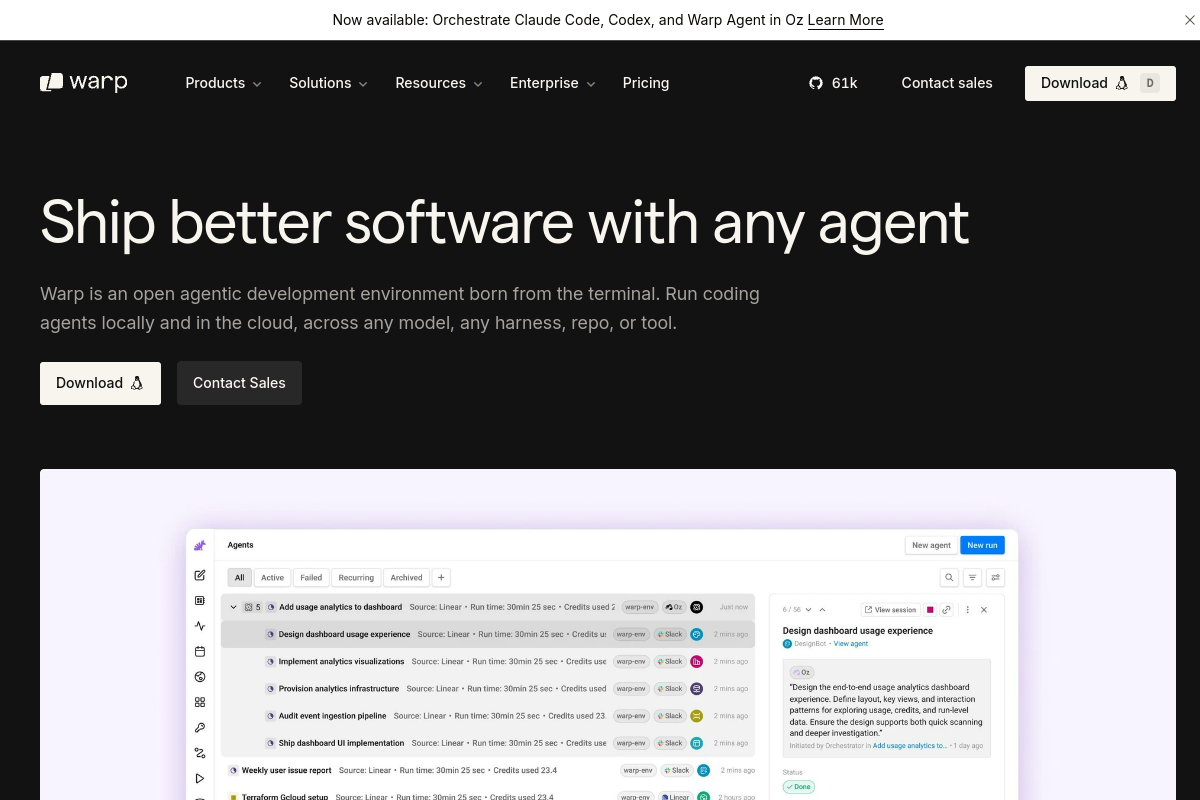Click the Slack tag on Implement analytics visualizations row
Viewport: 1200px width, 800px height.
(670, 661)
